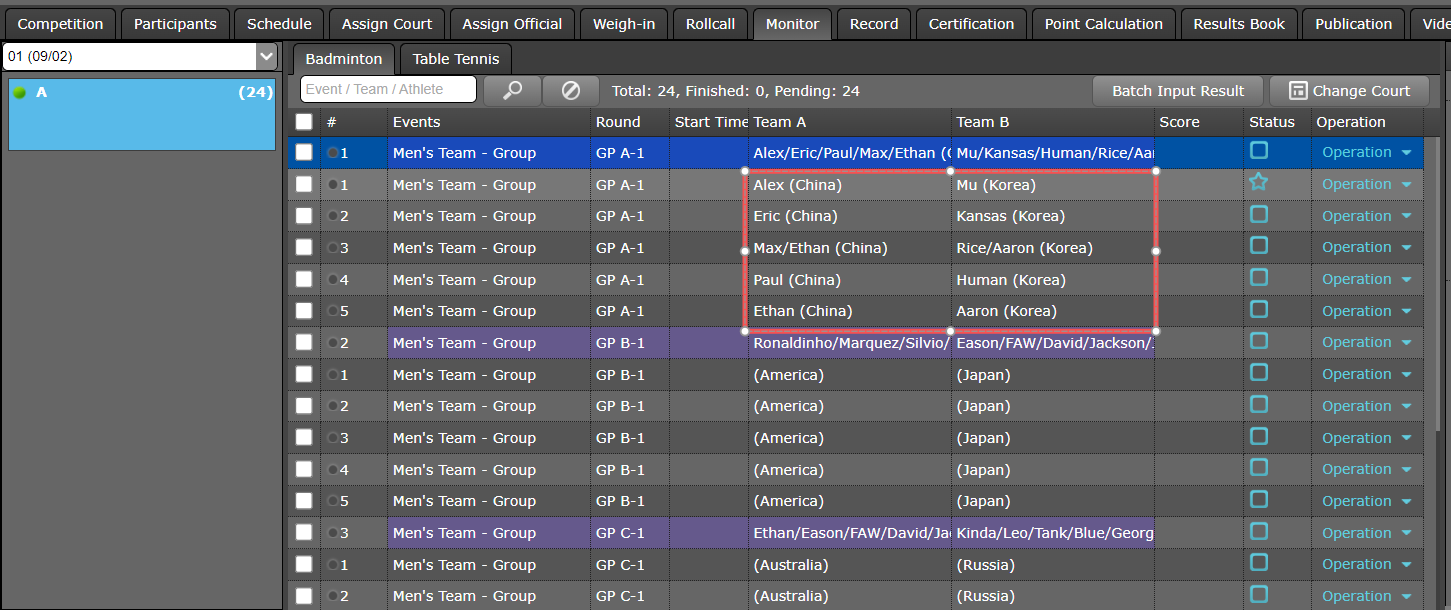The width and height of the screenshot is (1451, 610).
Task: Click the clear filter circle-slash icon
Action: 570,90
